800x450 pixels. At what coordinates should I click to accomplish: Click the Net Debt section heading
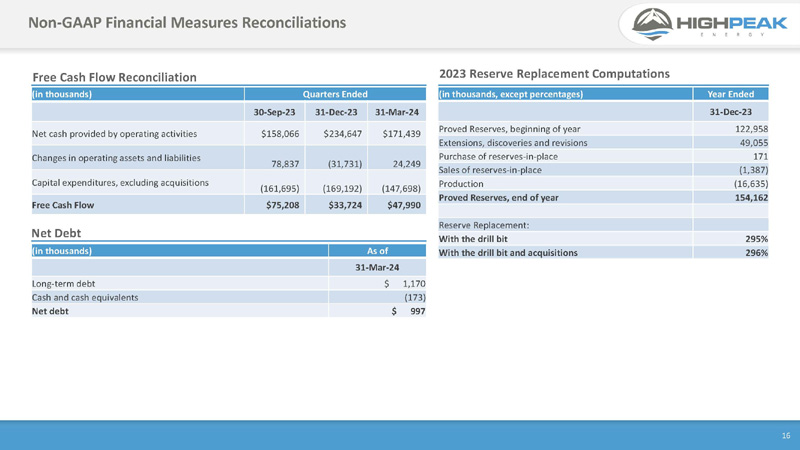[x=56, y=232]
